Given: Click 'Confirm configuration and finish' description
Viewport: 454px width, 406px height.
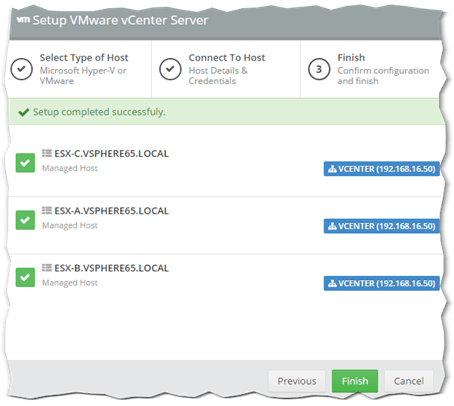Looking at the screenshot, I should click(383, 76).
